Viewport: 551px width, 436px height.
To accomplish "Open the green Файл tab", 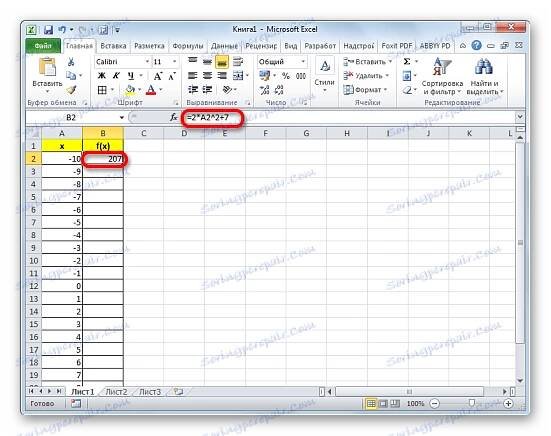I will pyautogui.click(x=43, y=46).
